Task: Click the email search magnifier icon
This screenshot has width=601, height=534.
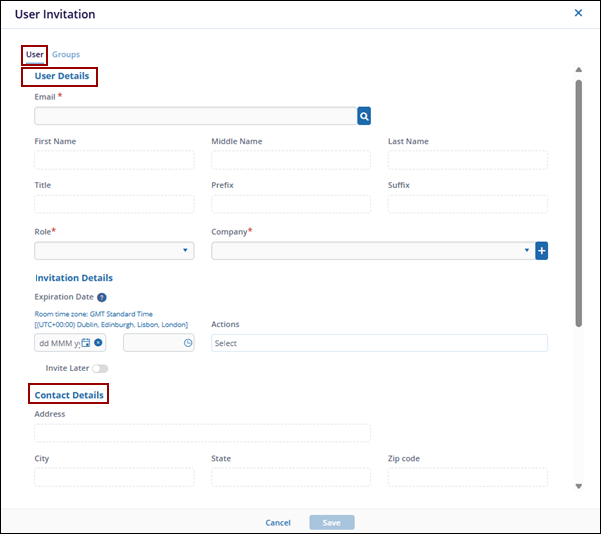Action: tap(365, 116)
